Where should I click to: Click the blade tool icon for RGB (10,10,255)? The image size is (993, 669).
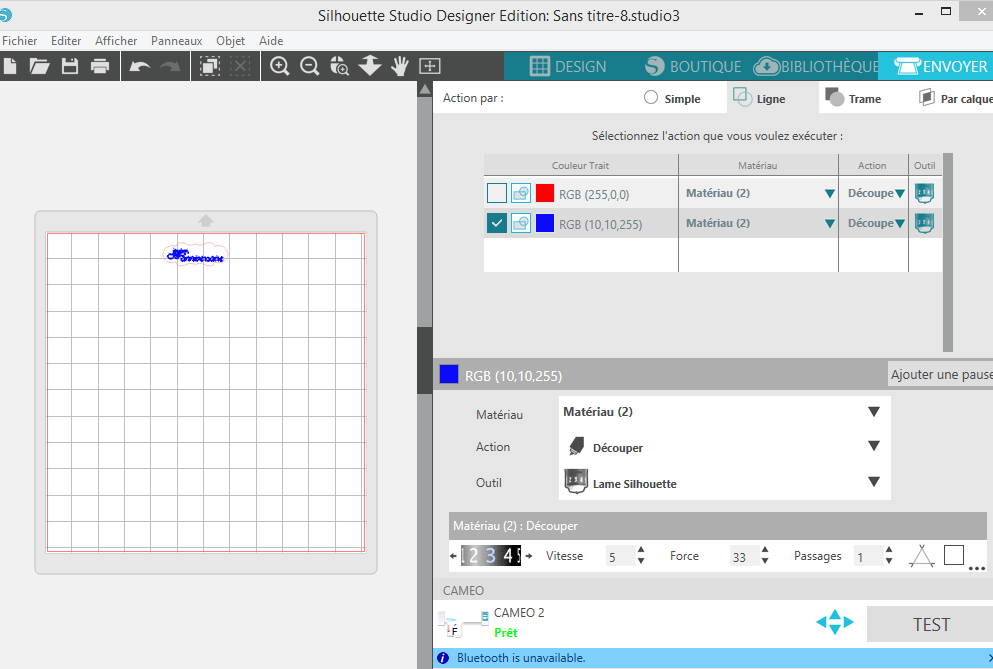pos(925,223)
